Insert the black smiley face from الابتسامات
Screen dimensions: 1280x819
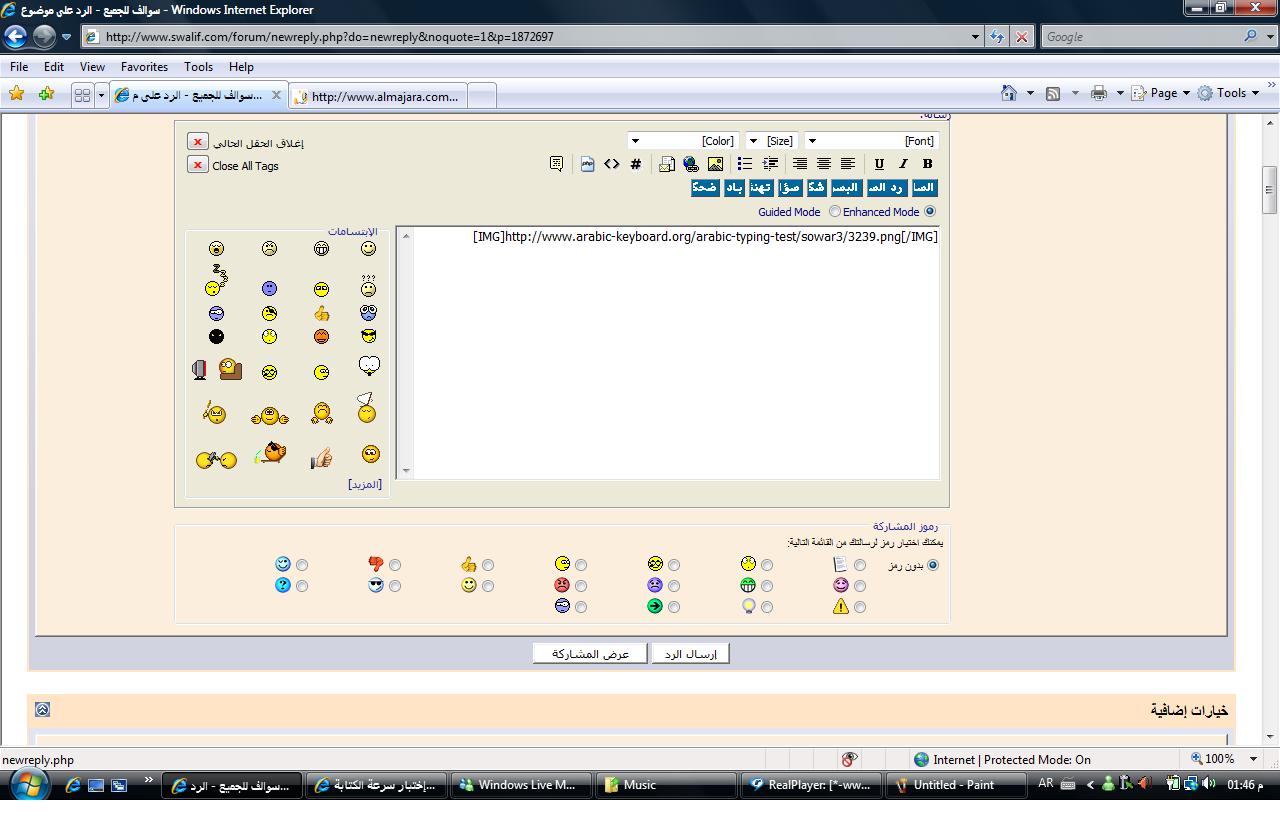click(216, 337)
